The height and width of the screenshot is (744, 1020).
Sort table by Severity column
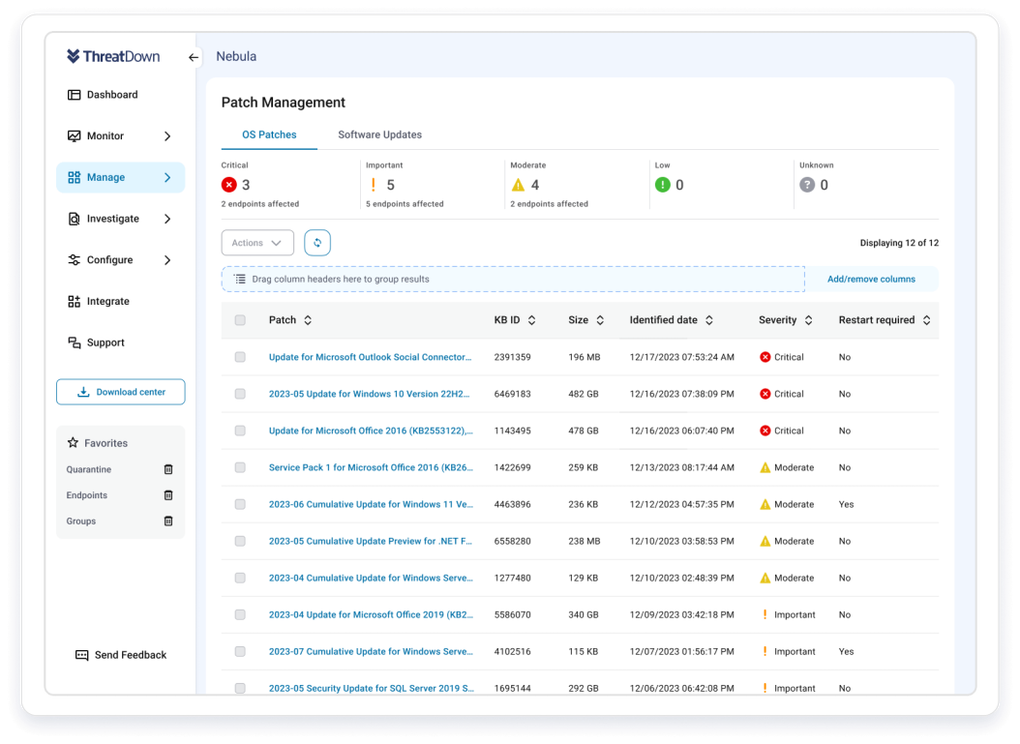point(808,321)
